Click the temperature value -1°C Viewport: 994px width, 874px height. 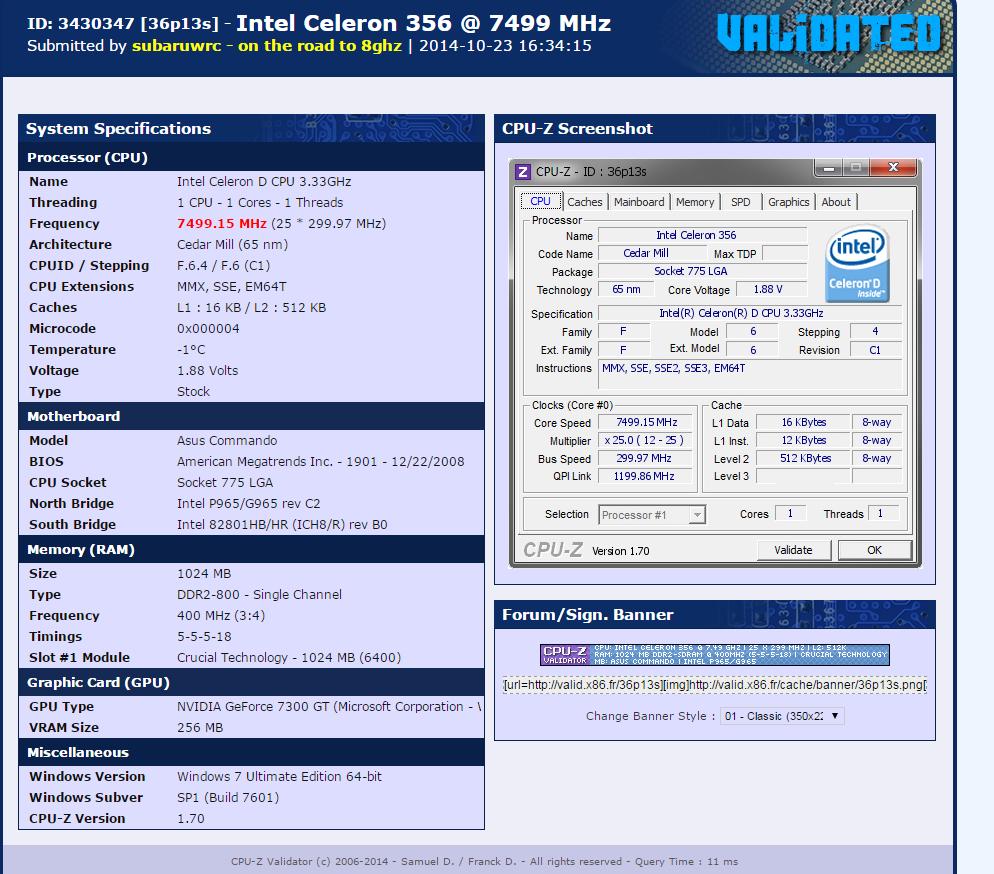tap(191, 350)
